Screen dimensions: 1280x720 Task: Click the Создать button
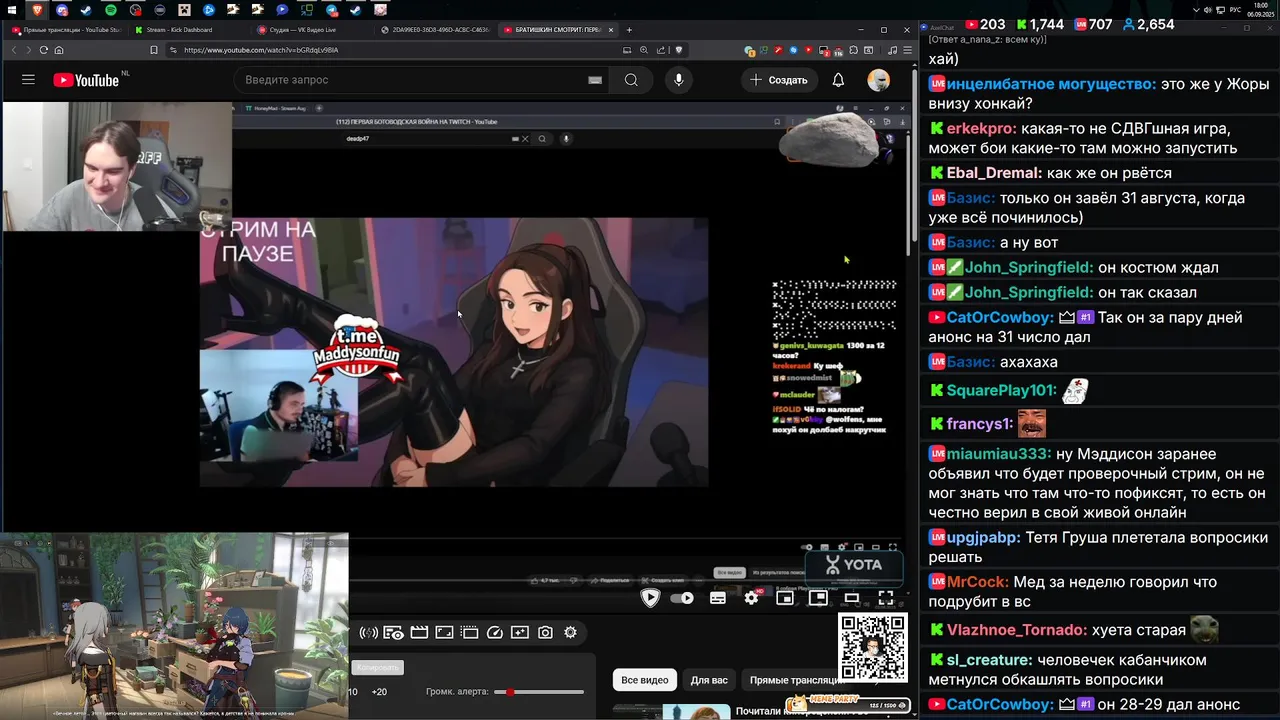click(x=779, y=80)
